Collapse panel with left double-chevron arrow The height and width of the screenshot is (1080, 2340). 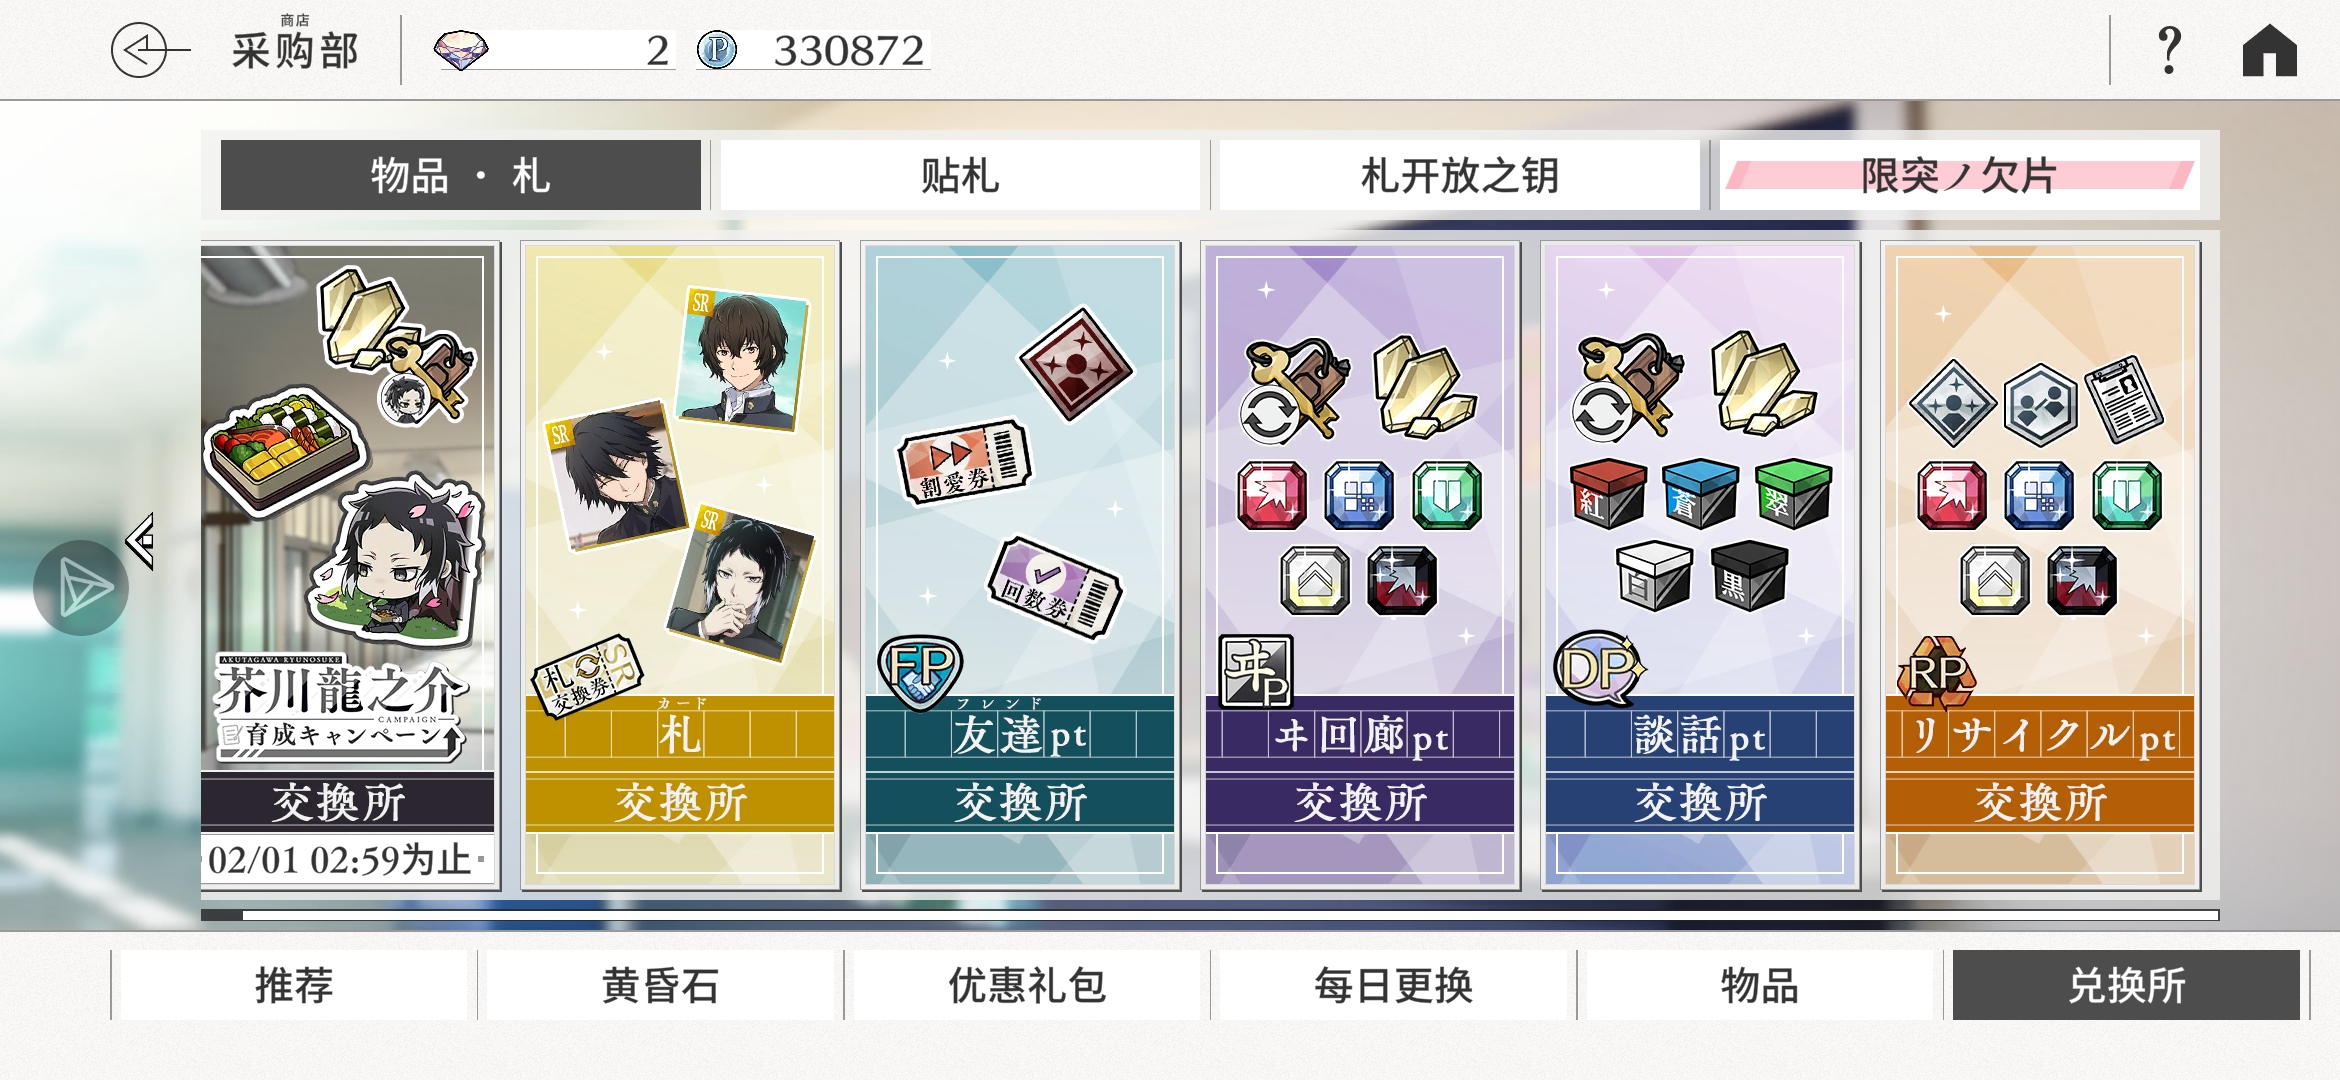tap(141, 541)
